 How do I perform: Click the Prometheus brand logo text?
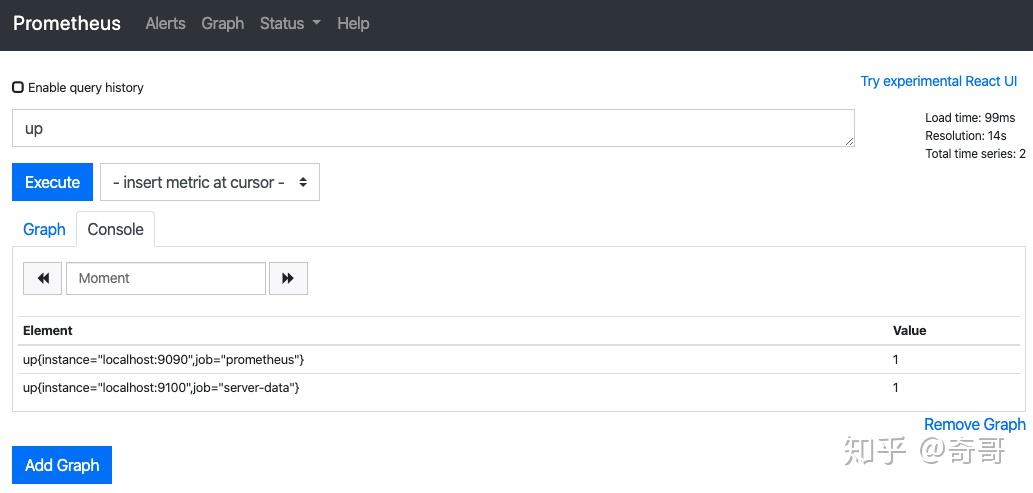pyautogui.click(x=67, y=23)
